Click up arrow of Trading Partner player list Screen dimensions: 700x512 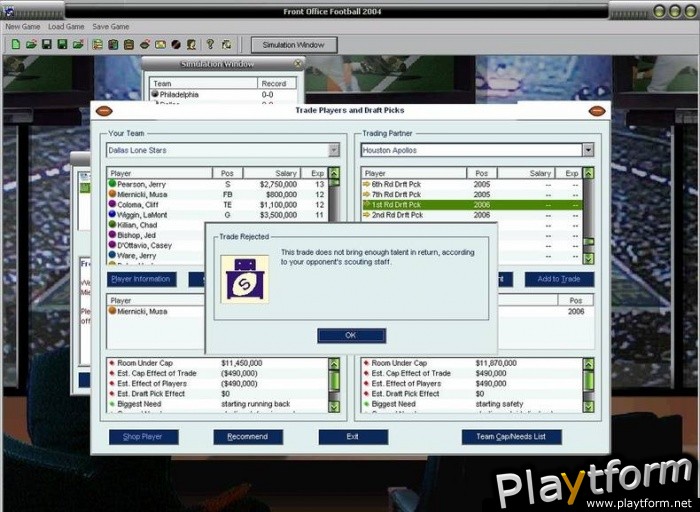588,173
